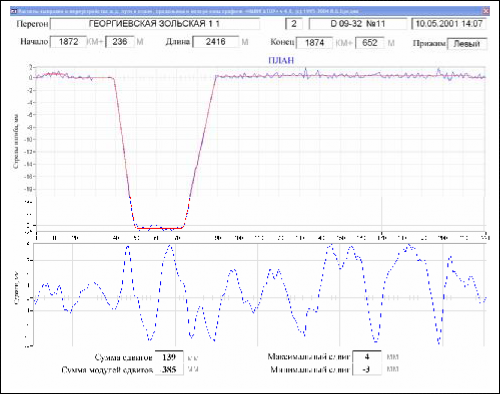Click the Прижим label

coord(429,43)
